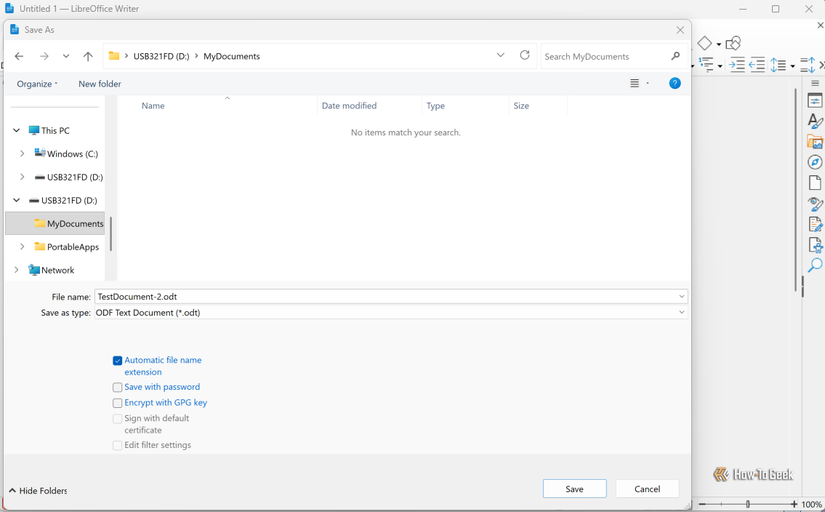Click the folder icon in the address bar
Viewport: 825px width, 512px height.
(x=114, y=56)
